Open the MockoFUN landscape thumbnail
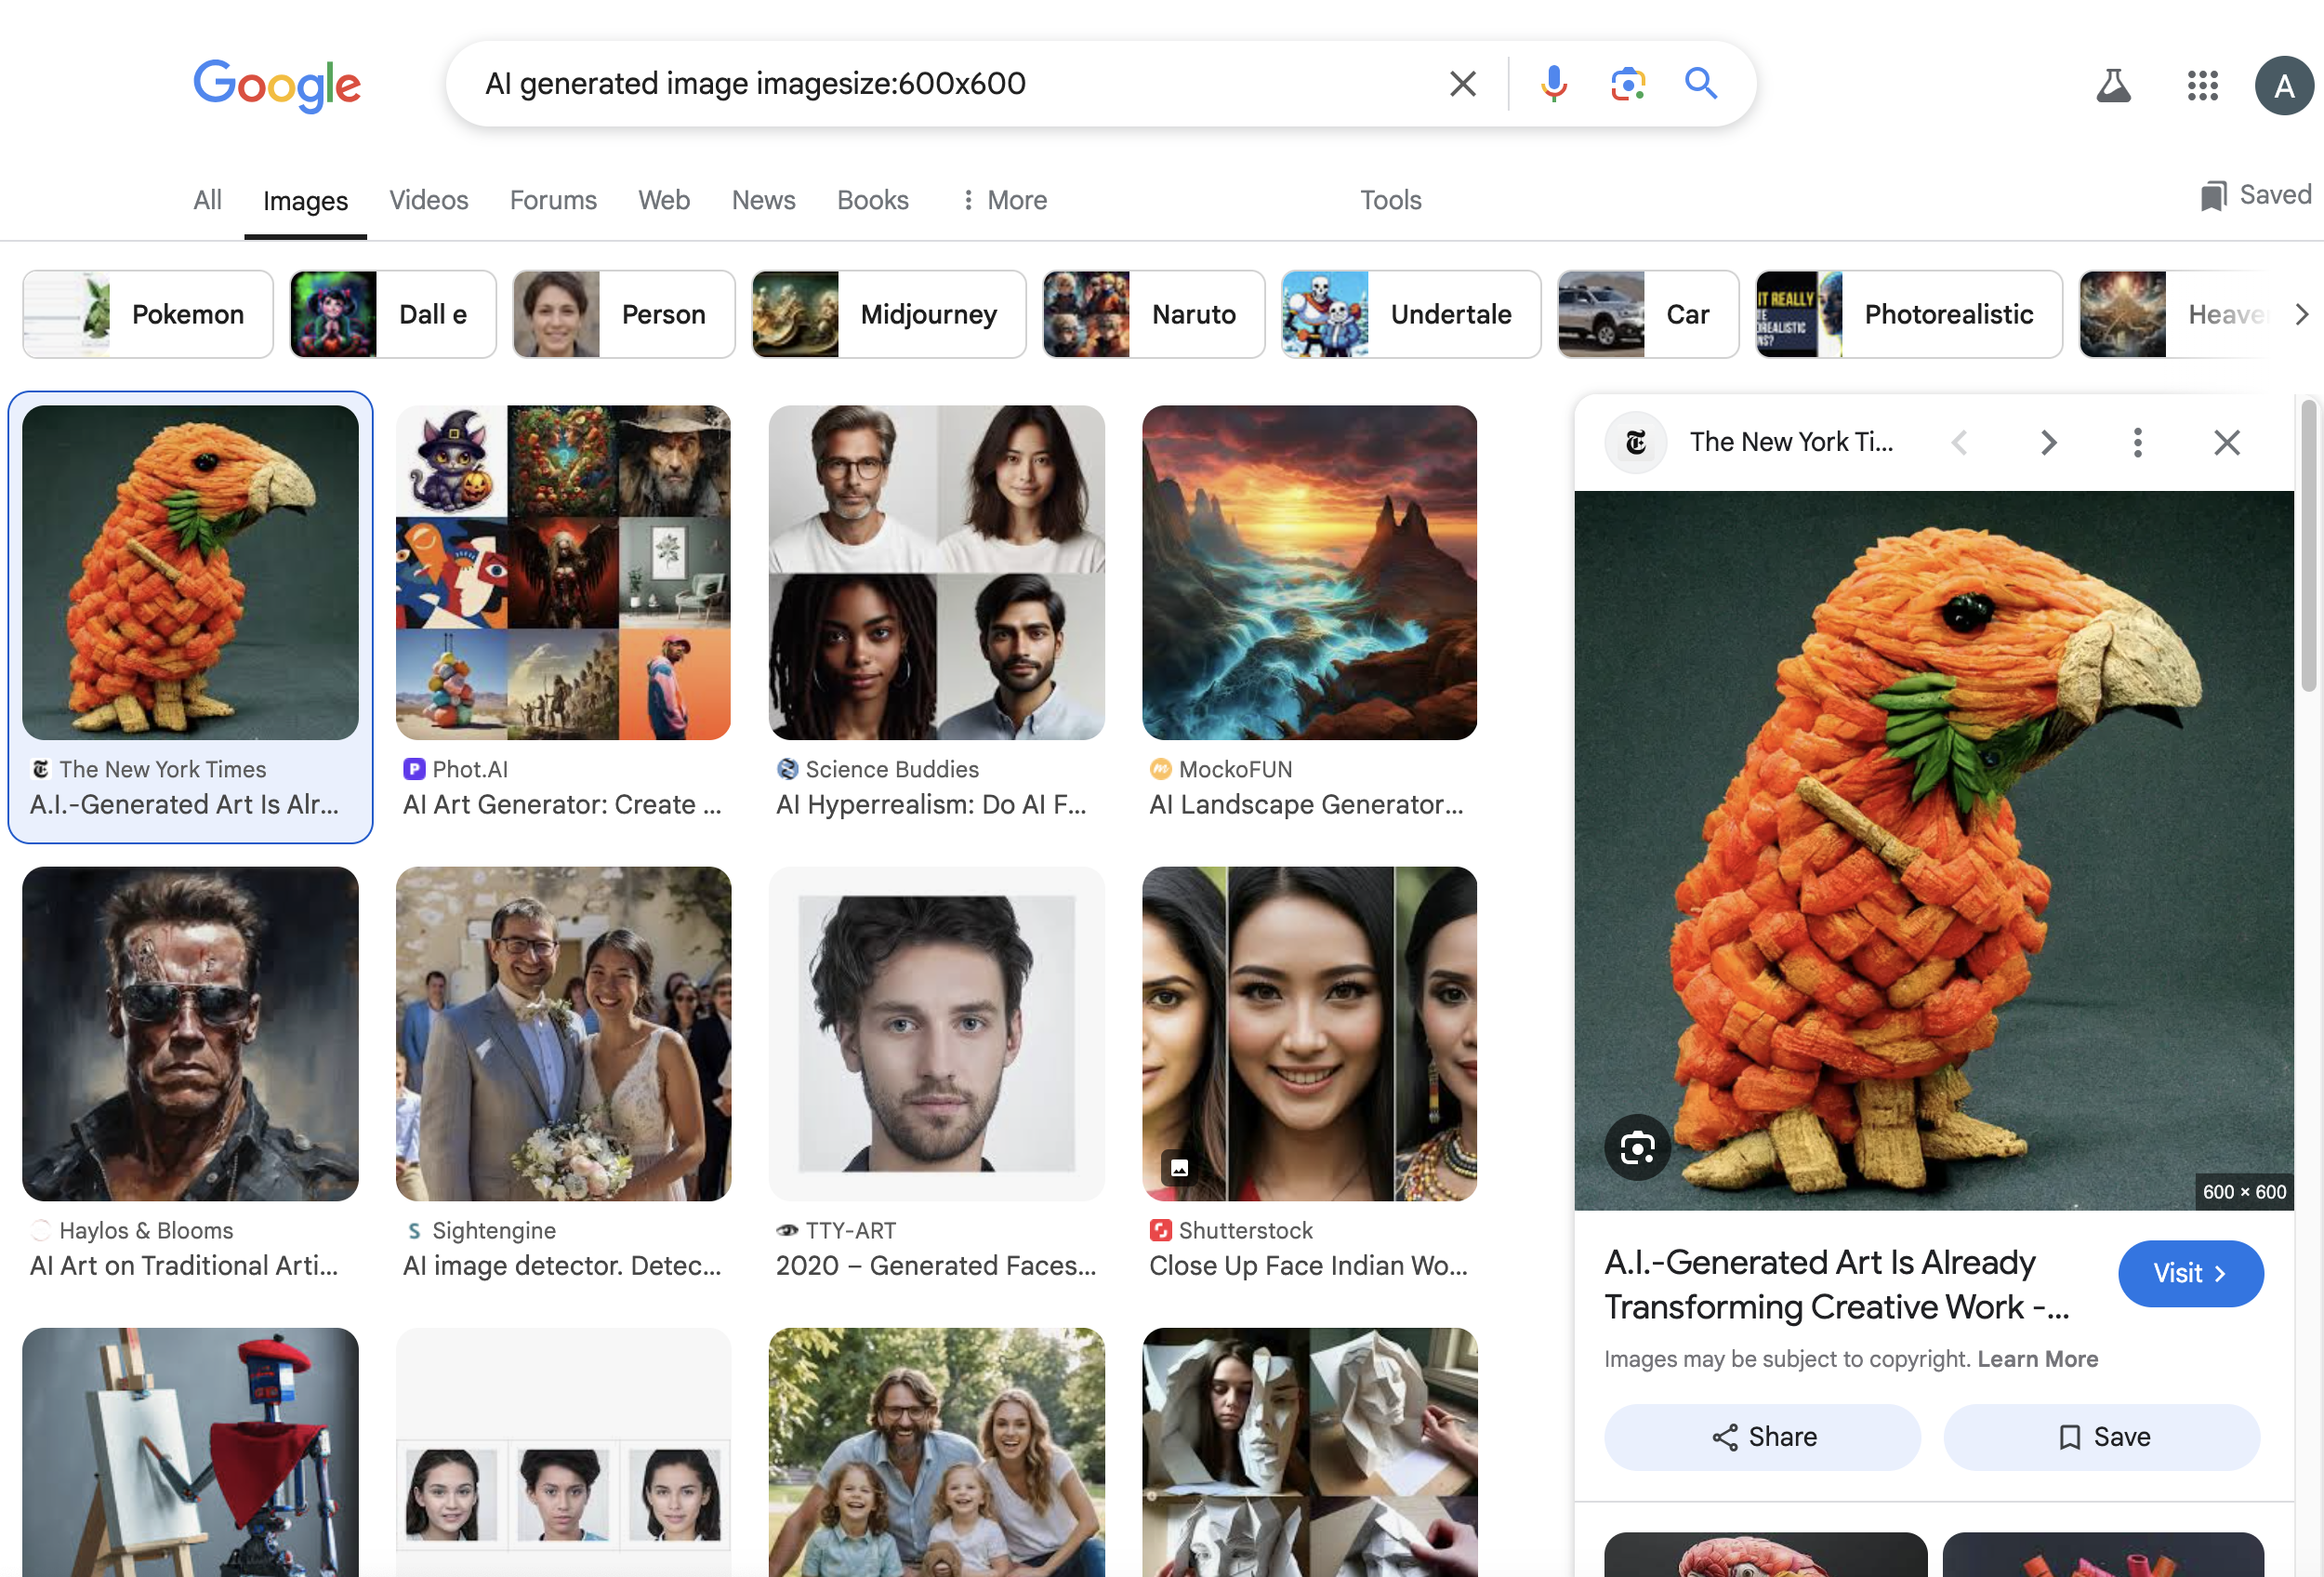The image size is (2324, 1577). [1309, 572]
